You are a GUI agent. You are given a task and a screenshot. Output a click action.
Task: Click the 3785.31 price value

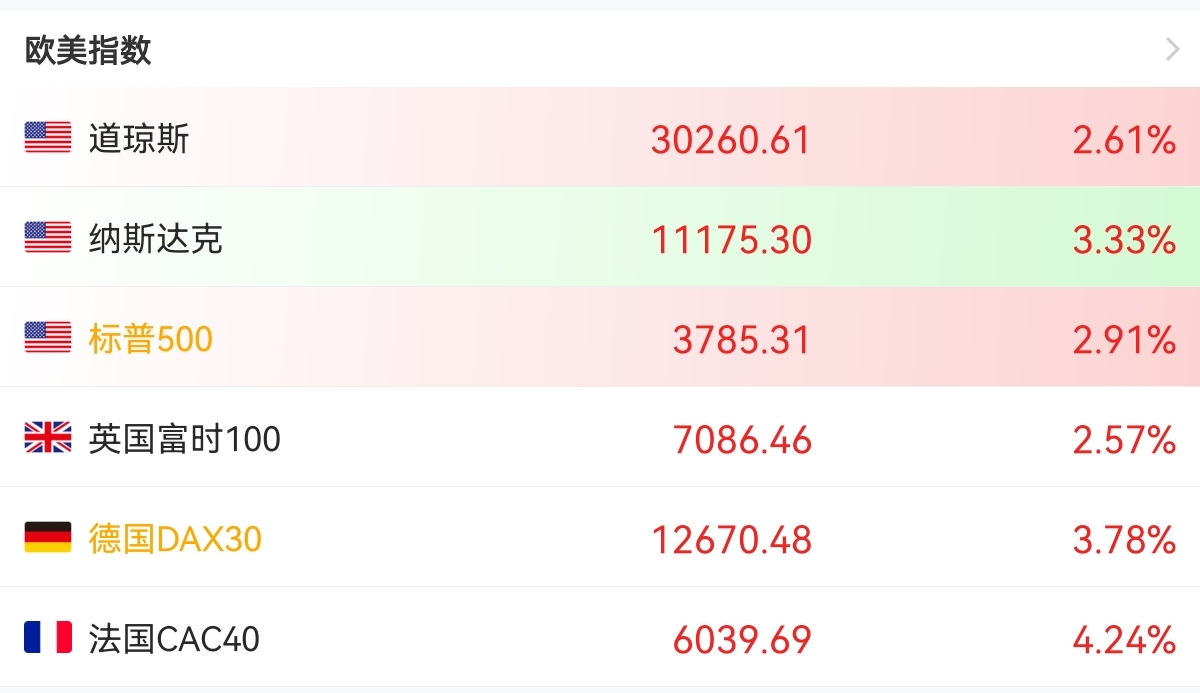pyautogui.click(x=741, y=340)
